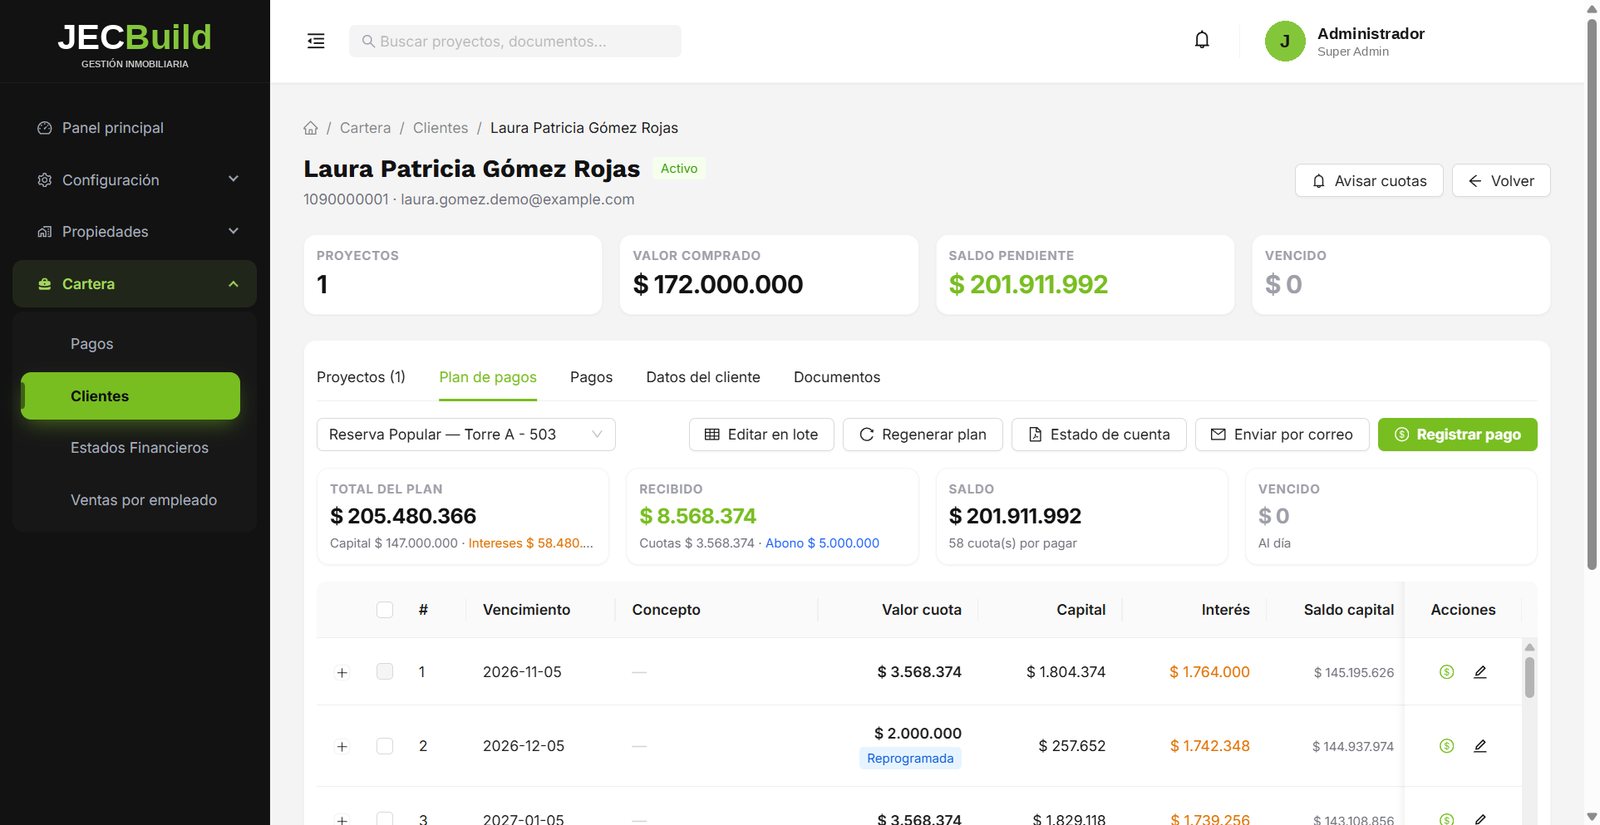Click Editar en lote button
Viewport: 1600px width, 825px height.
pos(761,434)
